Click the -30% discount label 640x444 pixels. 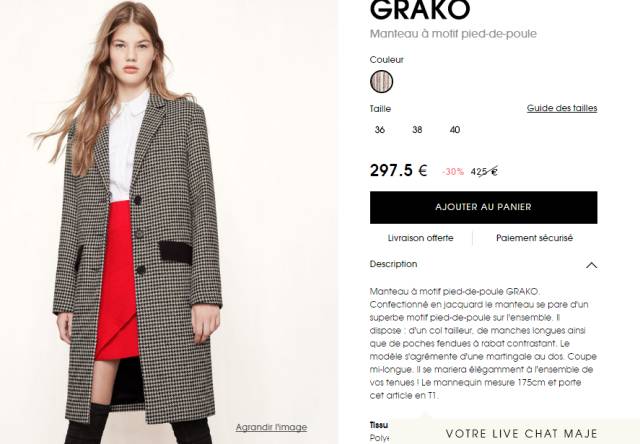click(x=453, y=172)
